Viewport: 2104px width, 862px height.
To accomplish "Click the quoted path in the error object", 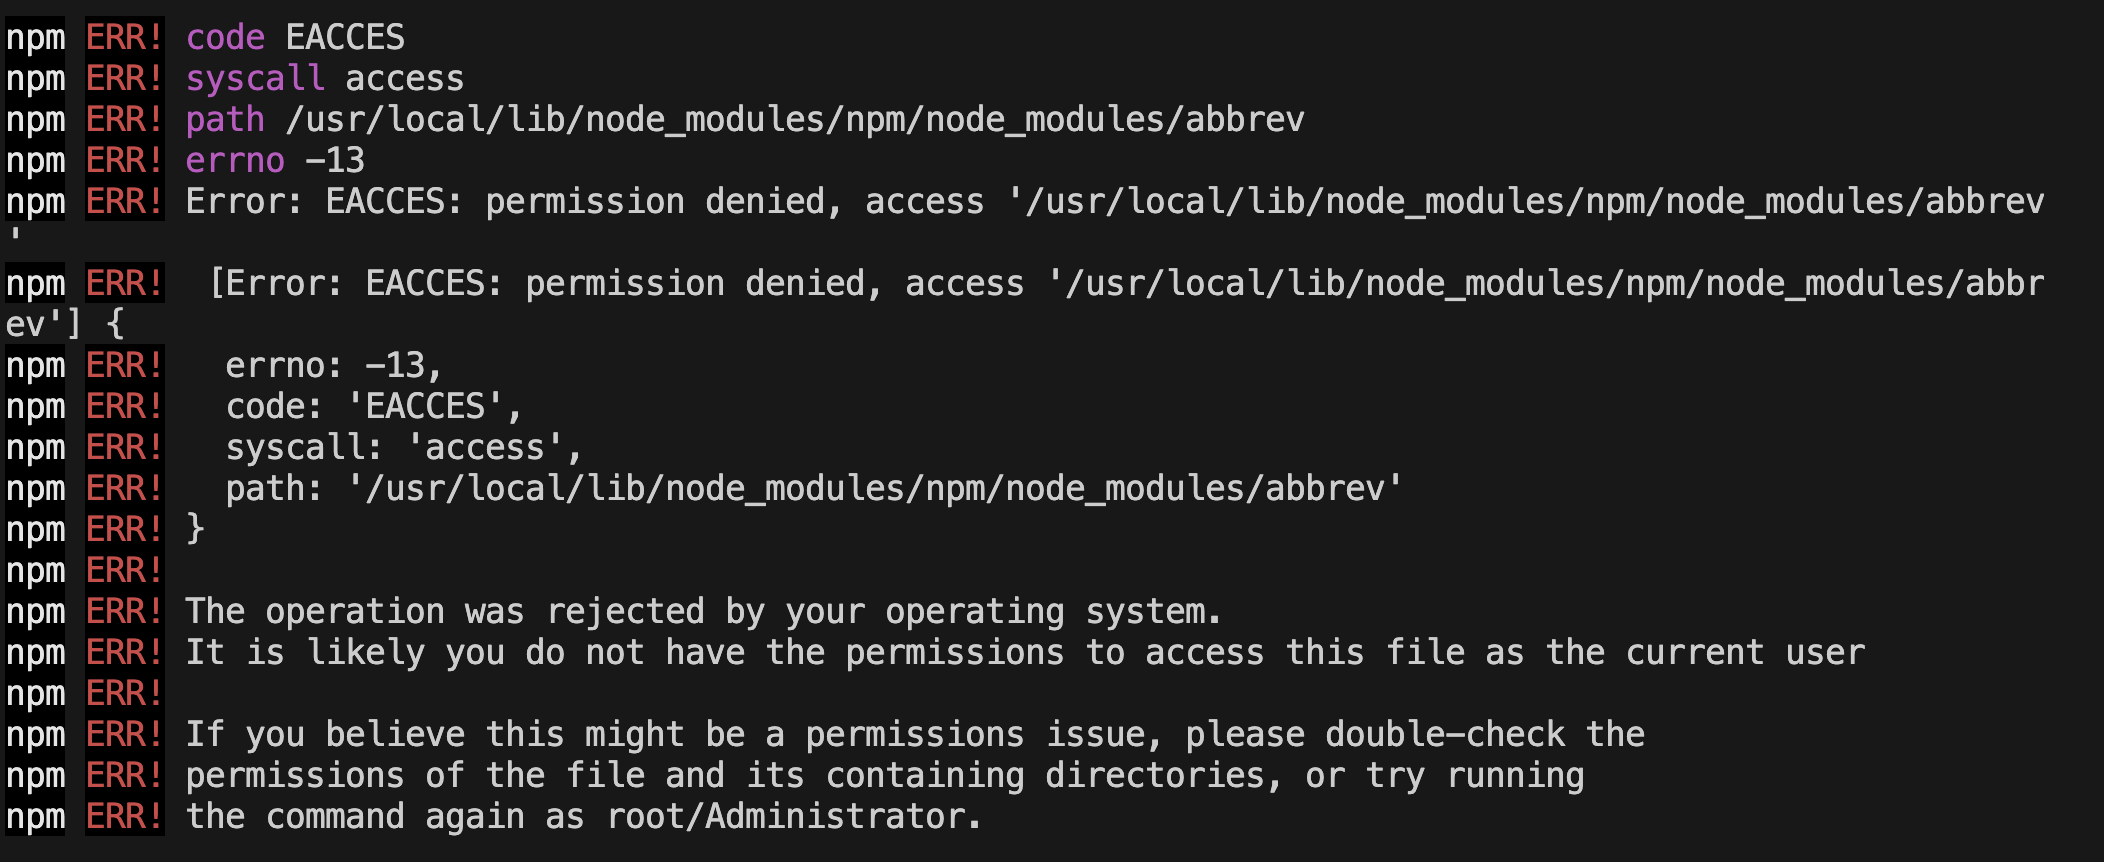I will pyautogui.click(x=875, y=489).
